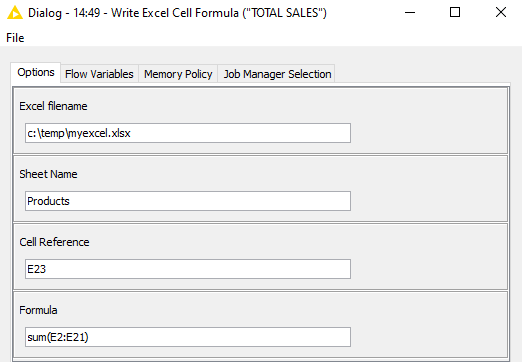522x362 pixels.
Task: Select the Cell Reference field showing E23
Action: [x=188, y=269]
